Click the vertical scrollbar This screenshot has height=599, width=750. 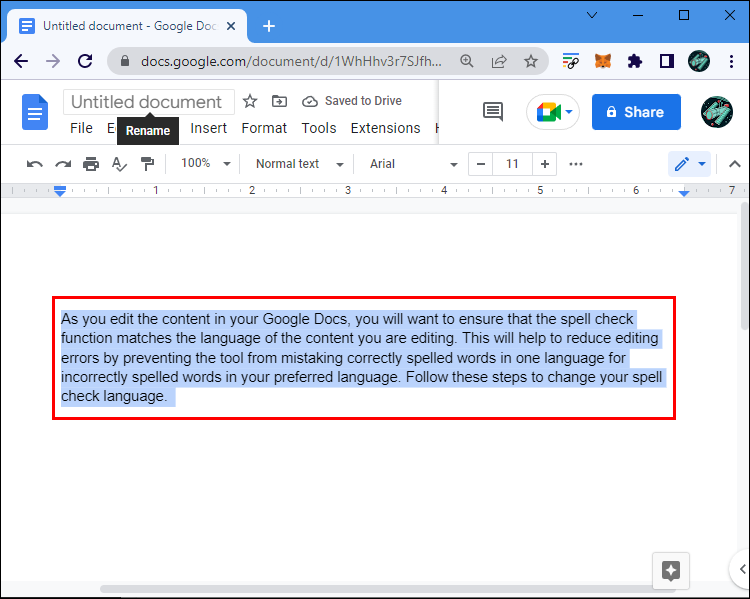pyautogui.click(x=744, y=268)
